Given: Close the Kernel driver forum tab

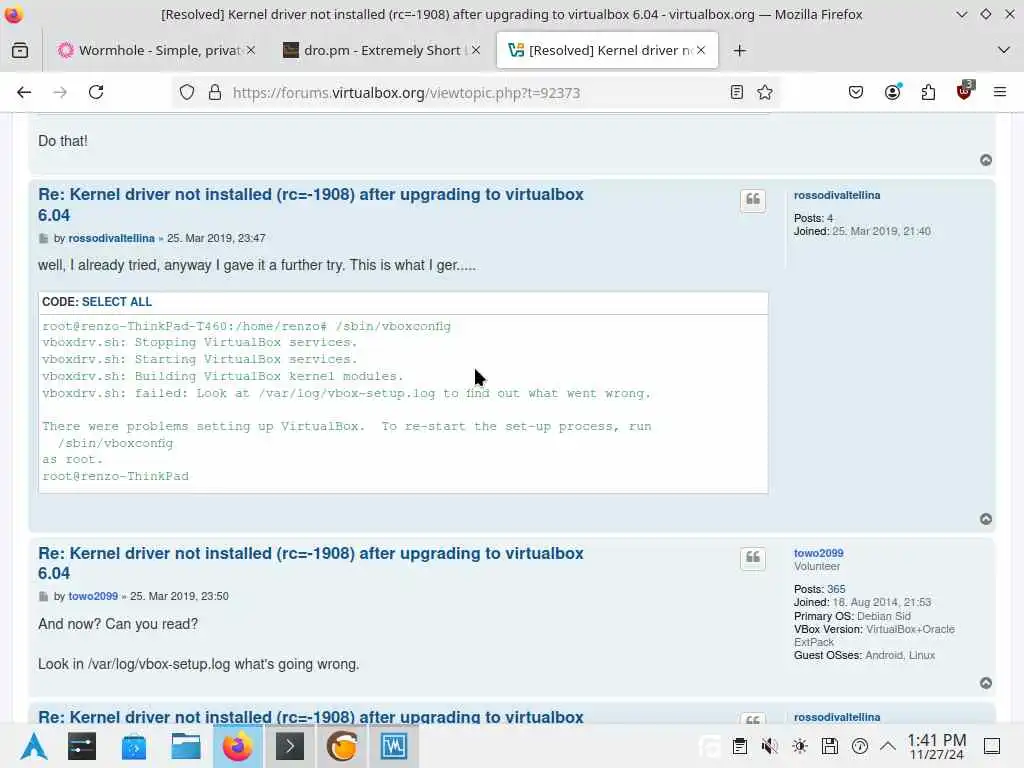Looking at the screenshot, I should click(x=701, y=50).
